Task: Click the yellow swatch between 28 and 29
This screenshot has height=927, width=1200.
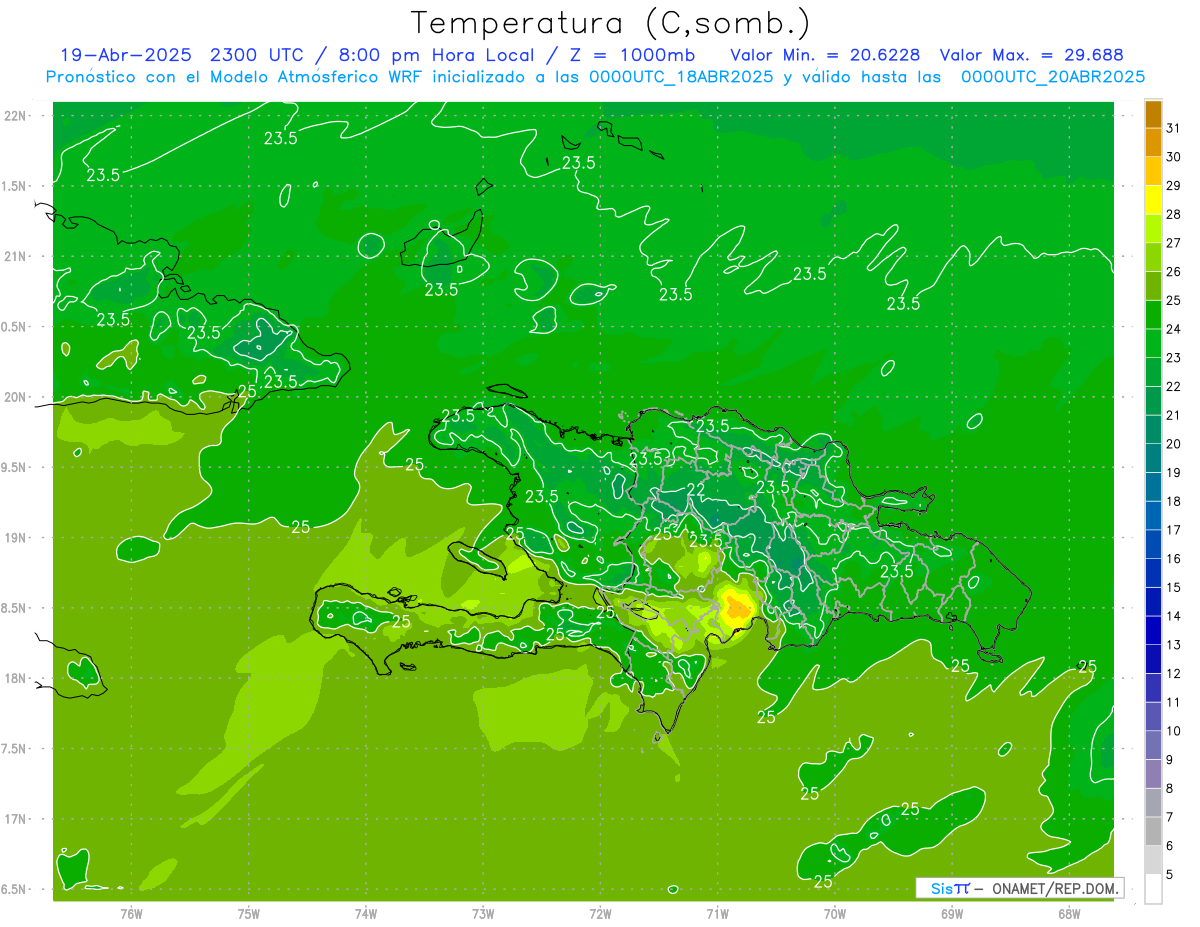Action: click(1153, 200)
